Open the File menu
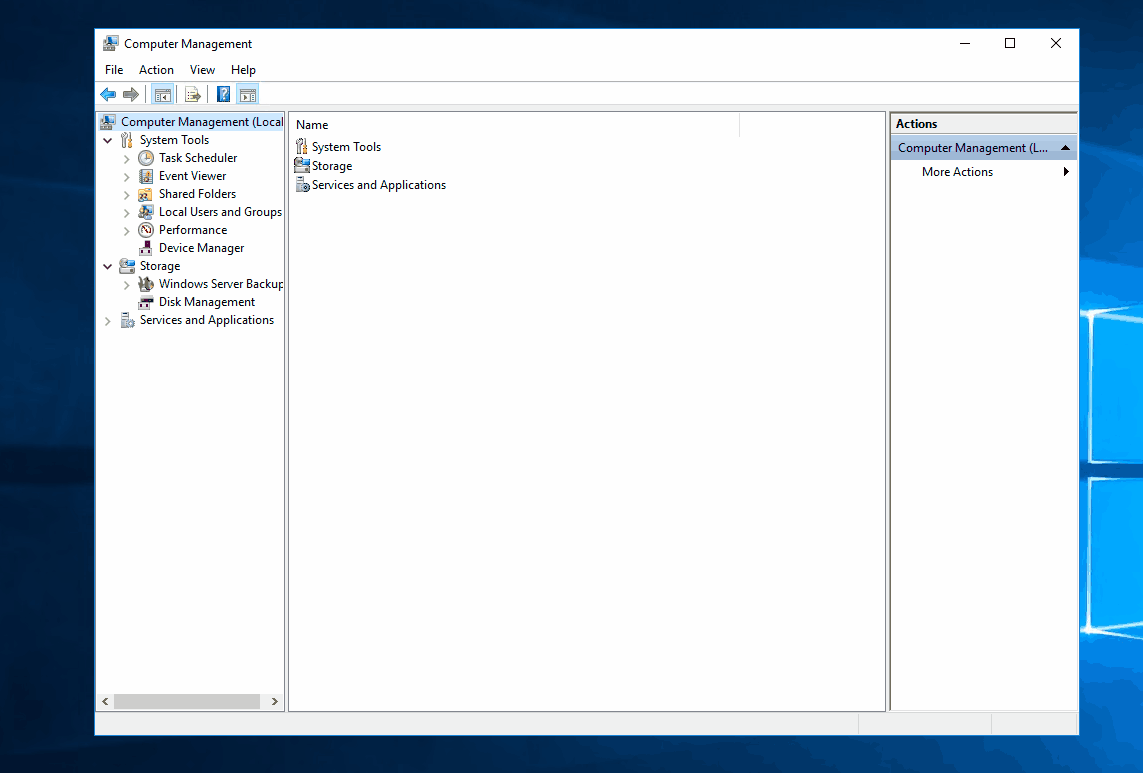Screen dimensions: 1143x773 tap(114, 69)
